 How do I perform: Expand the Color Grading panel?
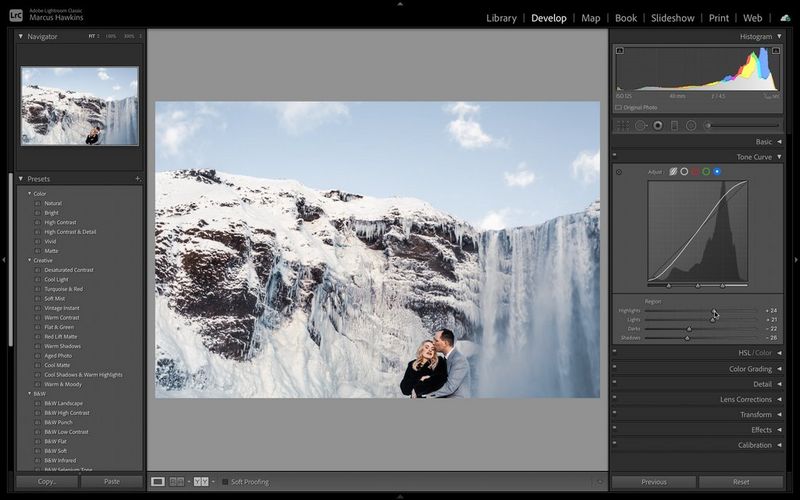[x=750, y=369]
